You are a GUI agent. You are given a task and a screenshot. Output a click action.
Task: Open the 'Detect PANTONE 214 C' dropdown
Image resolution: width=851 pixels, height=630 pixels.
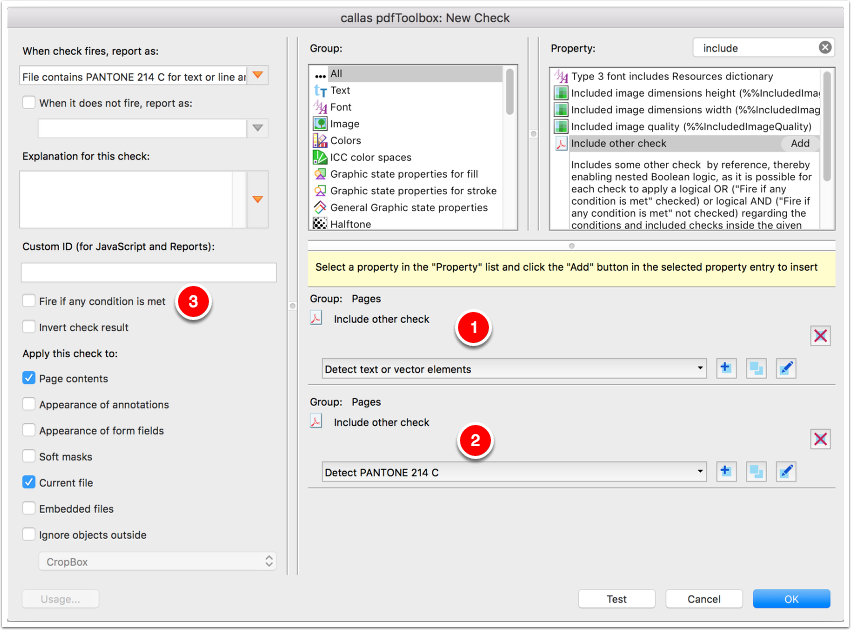513,472
